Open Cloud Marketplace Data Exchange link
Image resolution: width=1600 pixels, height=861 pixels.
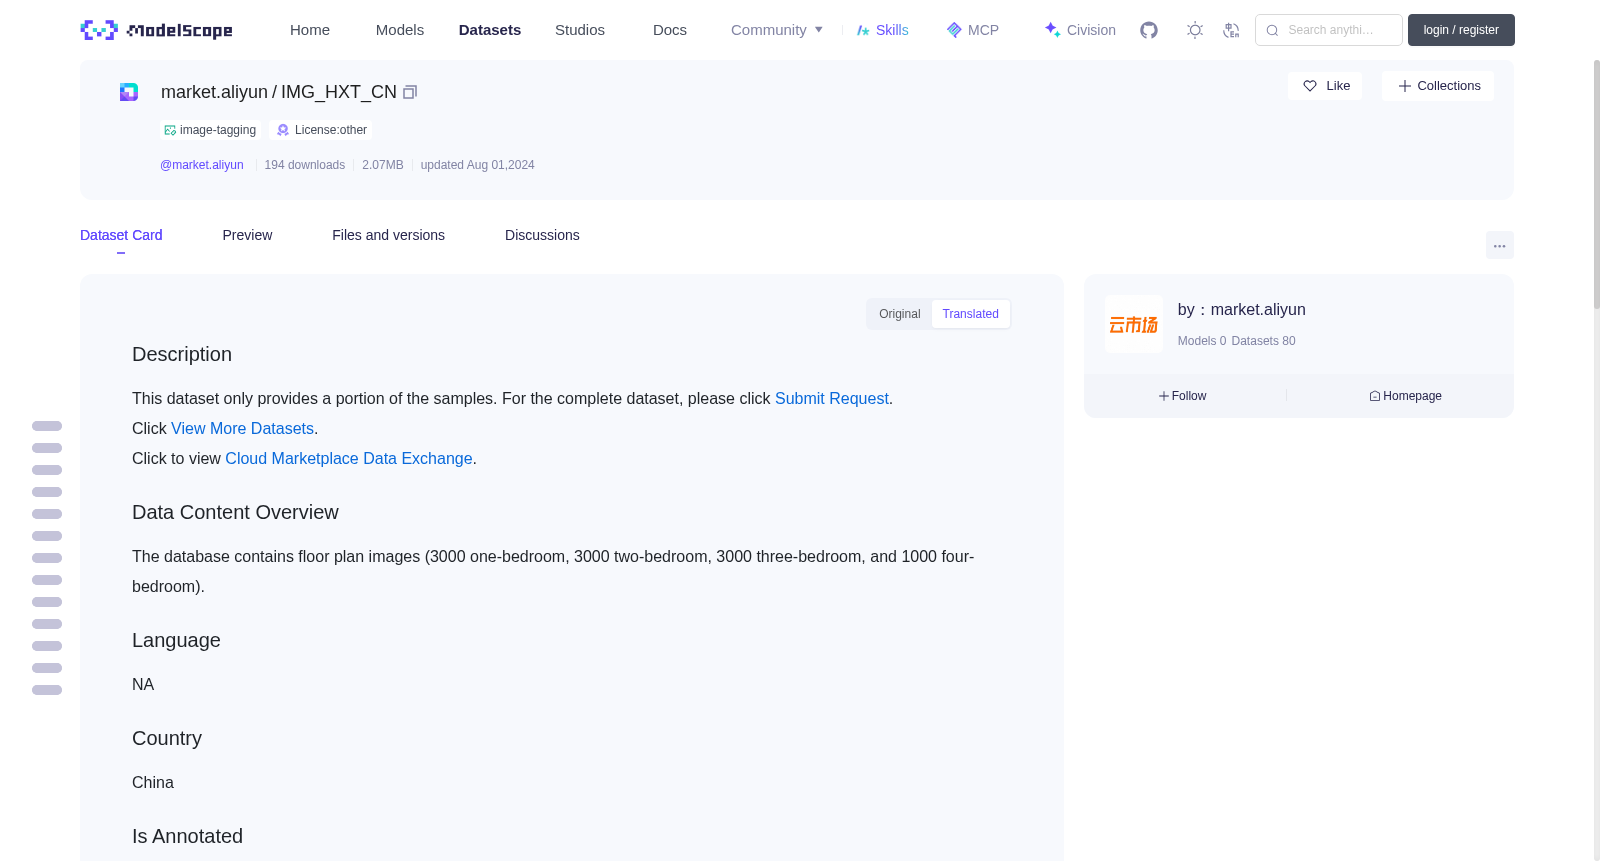pos(349,458)
